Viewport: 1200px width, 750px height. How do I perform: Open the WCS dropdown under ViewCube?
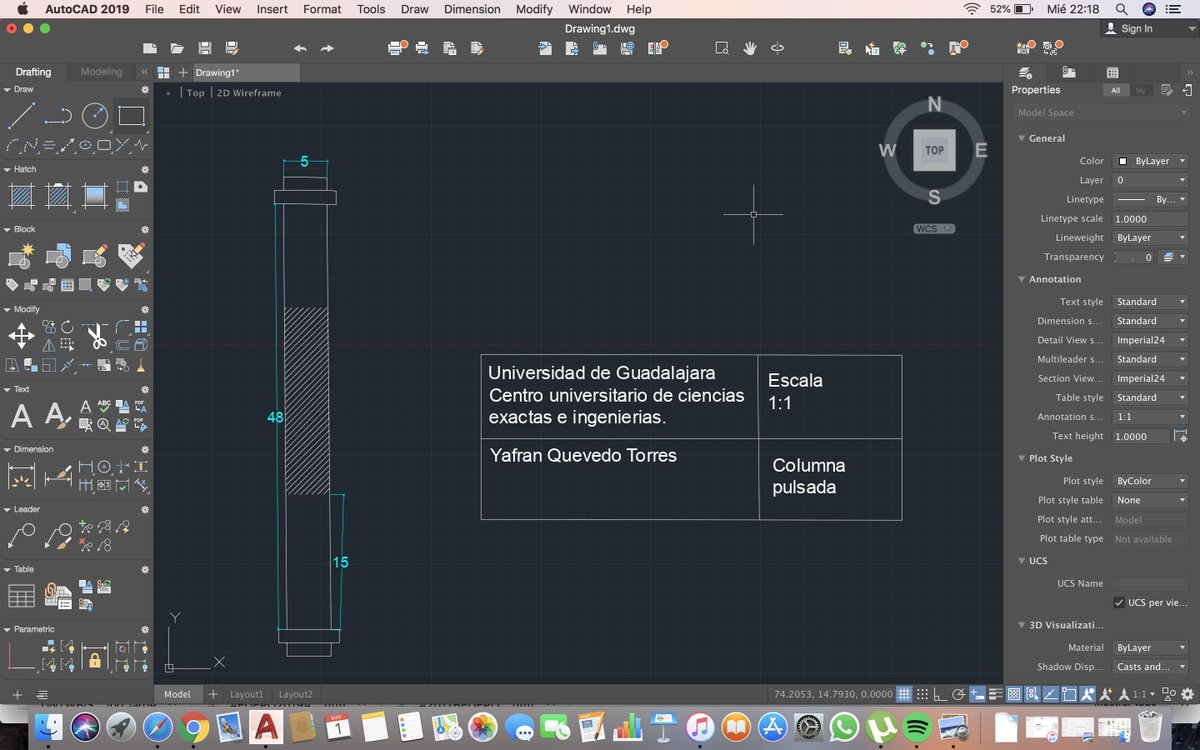click(934, 229)
